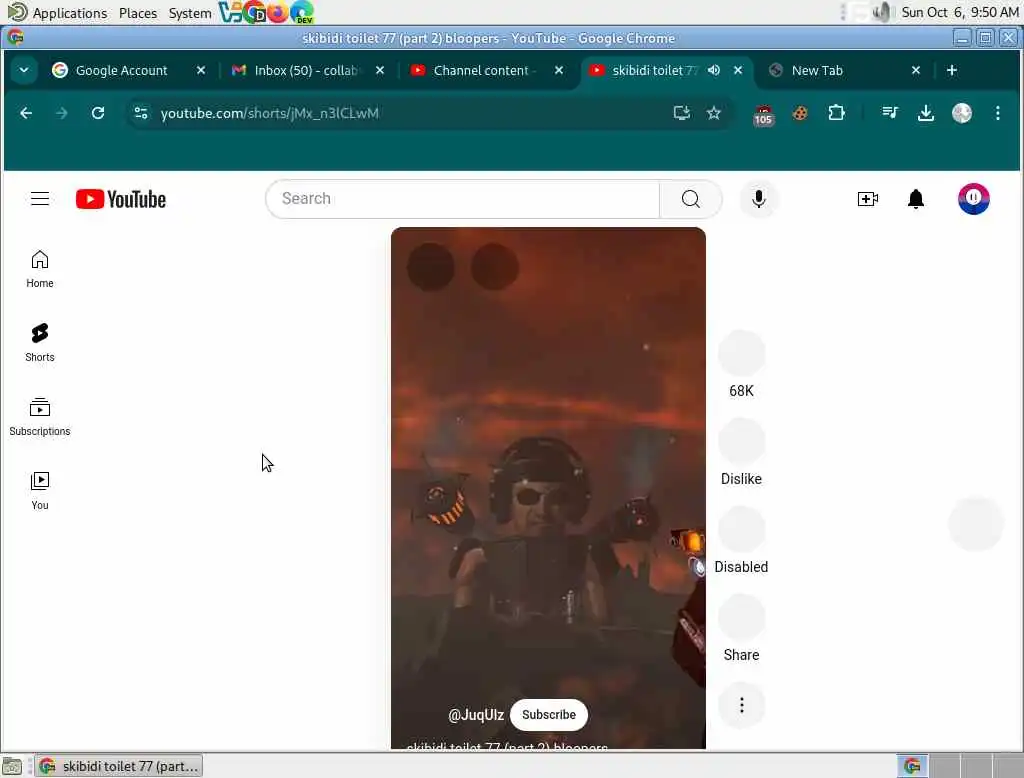Like the short showing 68K
Image resolution: width=1024 pixels, height=778 pixels.
click(x=741, y=353)
